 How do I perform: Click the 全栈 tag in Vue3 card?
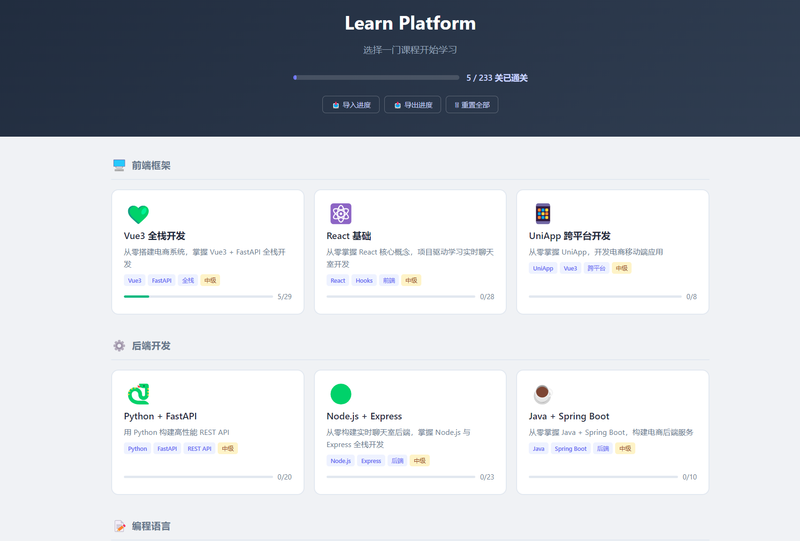pos(188,280)
